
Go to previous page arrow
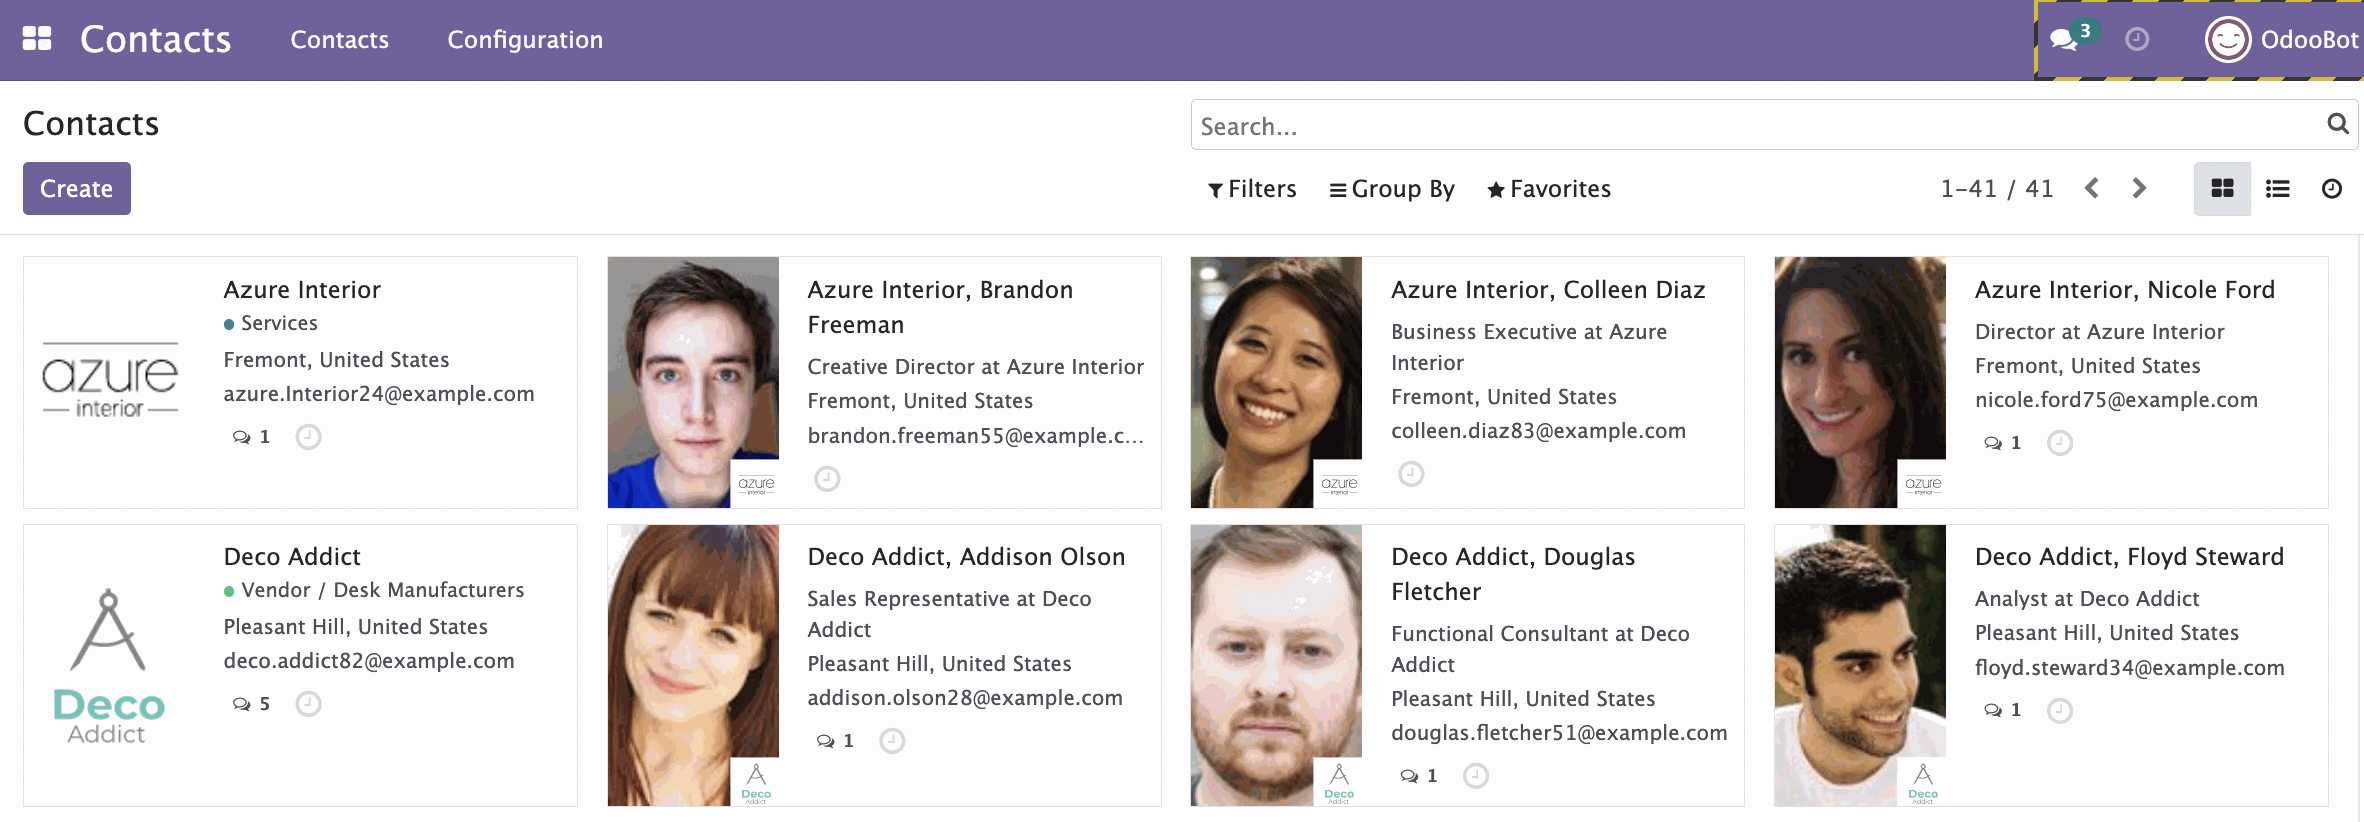tap(2091, 188)
